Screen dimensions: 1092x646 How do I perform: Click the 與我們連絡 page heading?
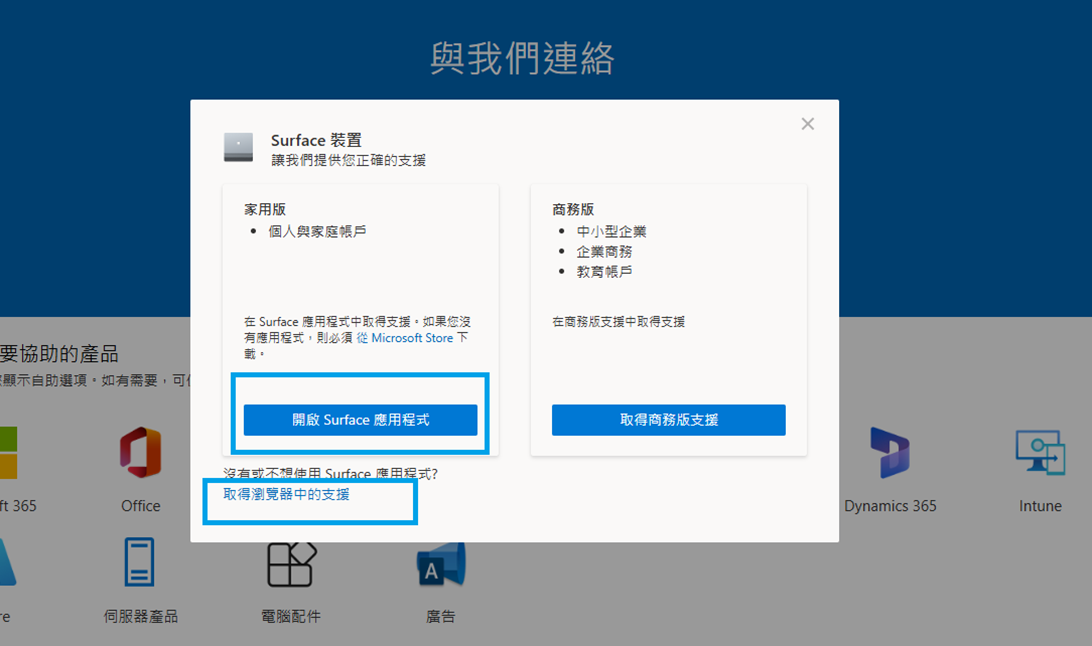click(522, 58)
